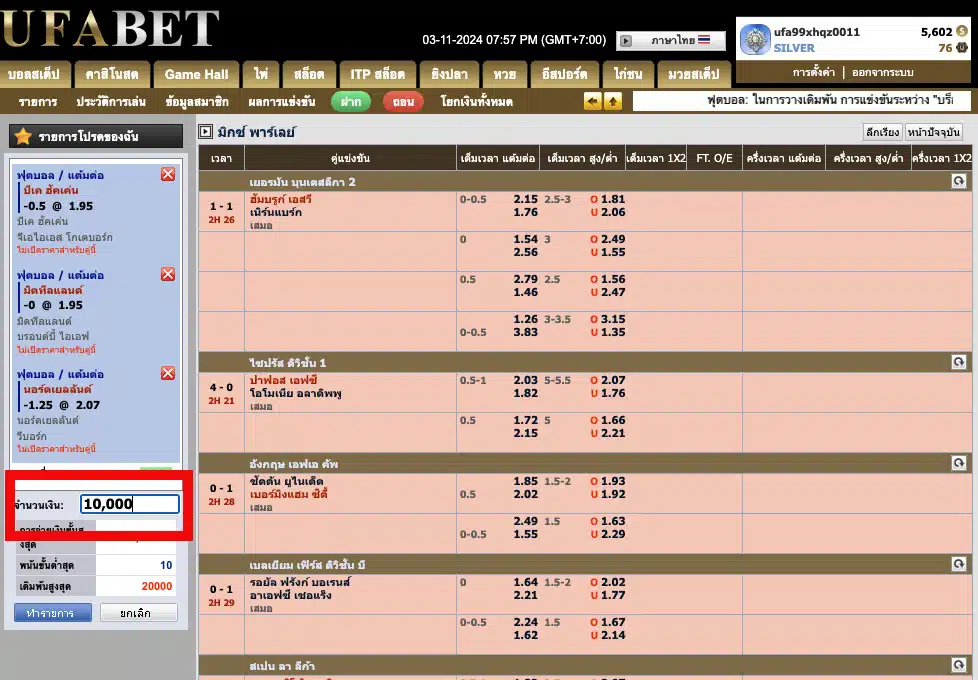Click the จำนวนเงิน amount input field
The width and height of the screenshot is (978, 680).
pos(129,505)
